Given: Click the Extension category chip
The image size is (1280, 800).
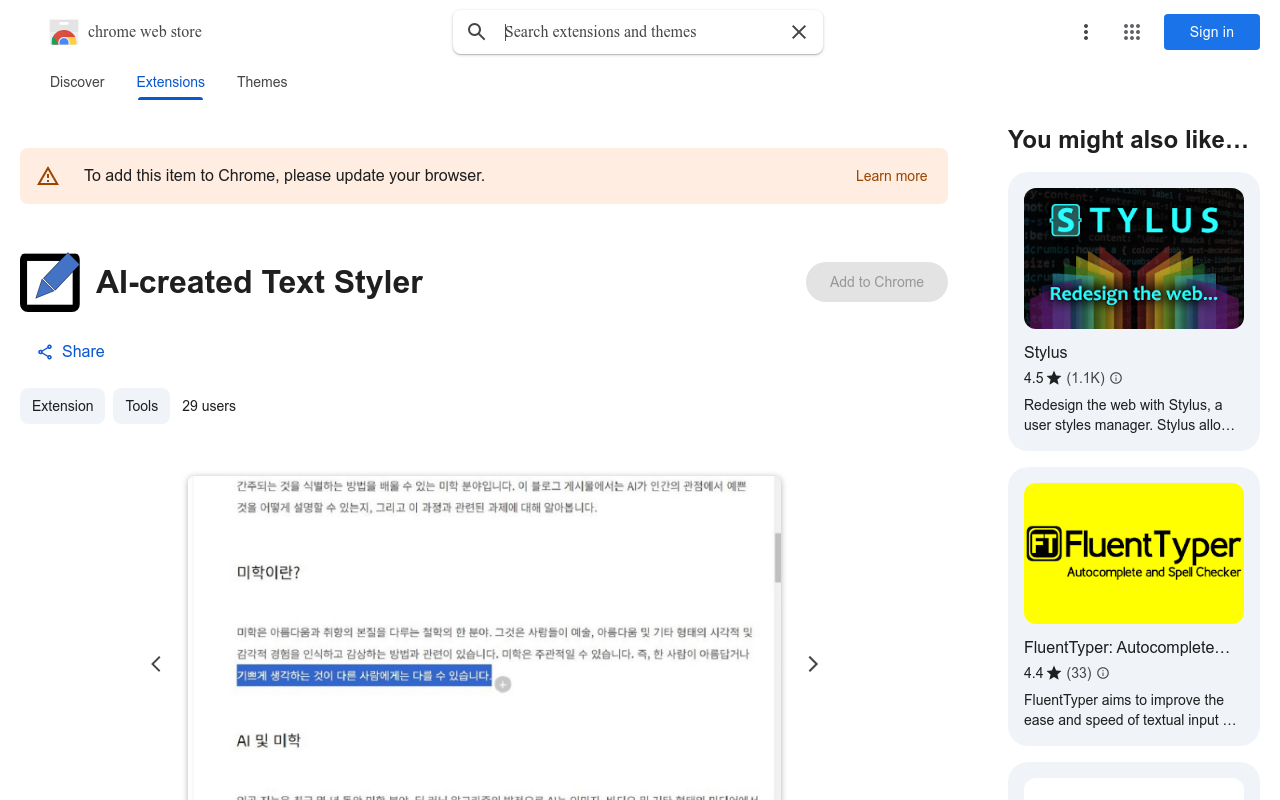Looking at the screenshot, I should (x=62, y=406).
